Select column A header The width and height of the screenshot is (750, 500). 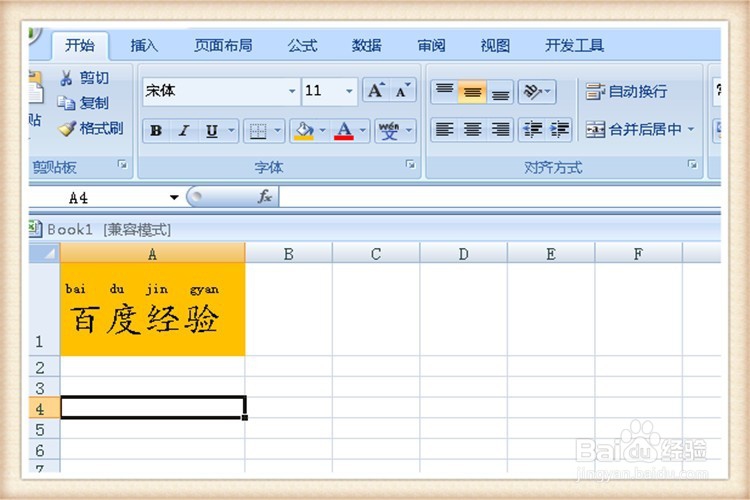click(x=153, y=254)
